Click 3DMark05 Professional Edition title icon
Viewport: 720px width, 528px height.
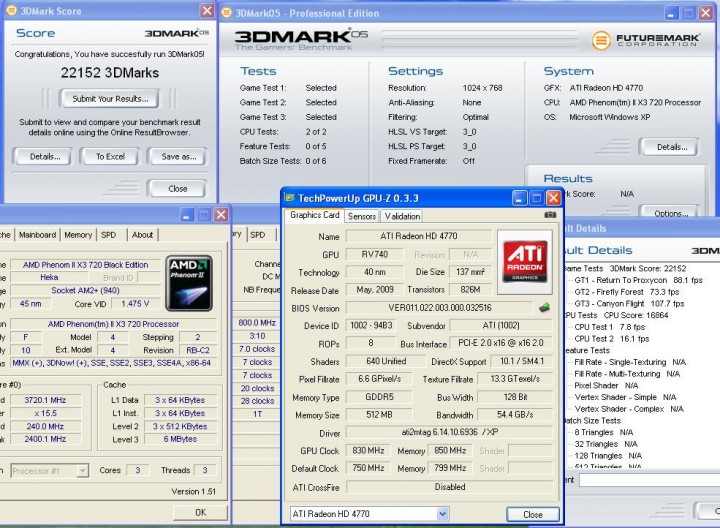click(226, 12)
